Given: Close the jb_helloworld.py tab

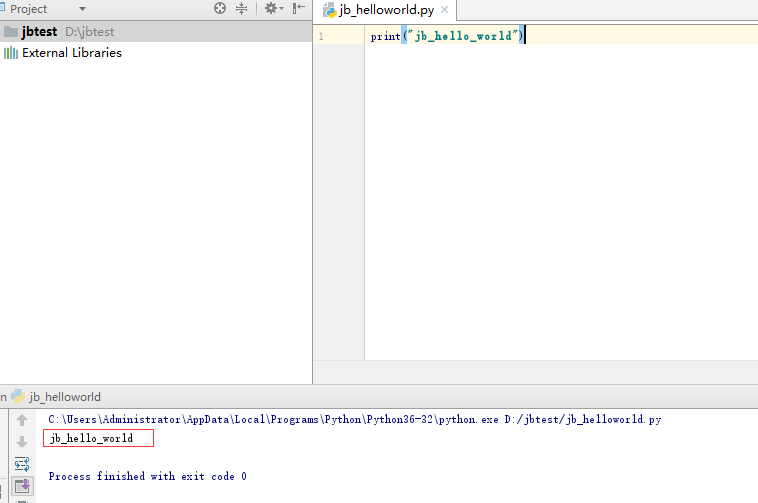Looking at the screenshot, I should pos(445,10).
